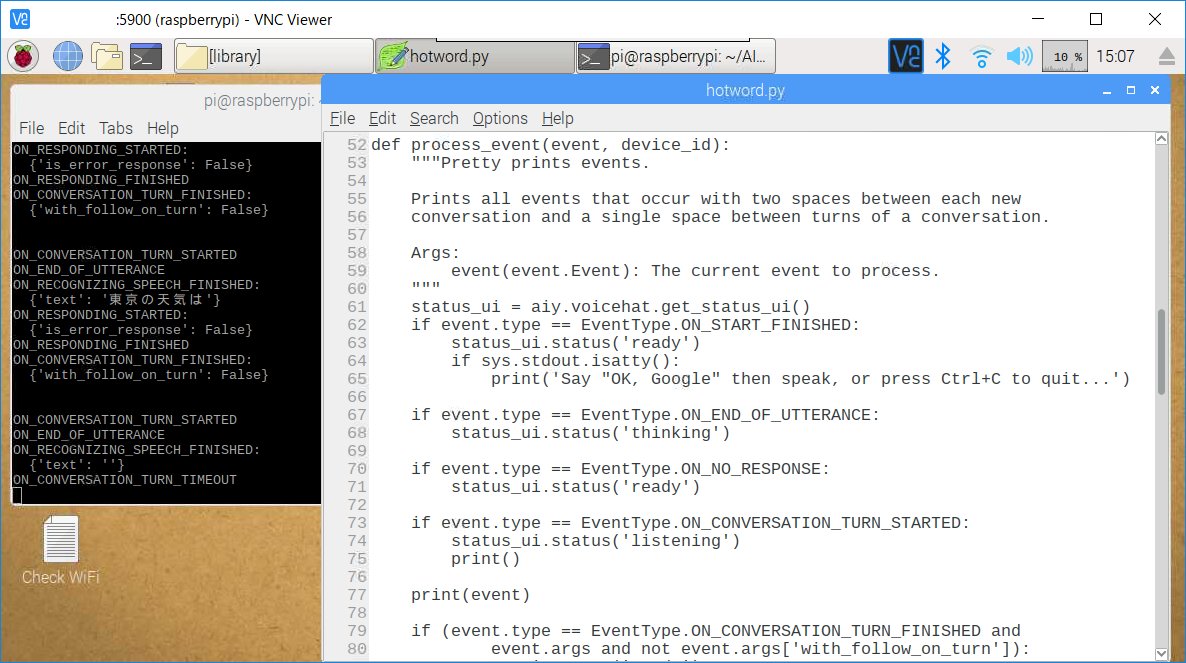
Task: Open the WiFi networks tray icon
Action: [981, 57]
